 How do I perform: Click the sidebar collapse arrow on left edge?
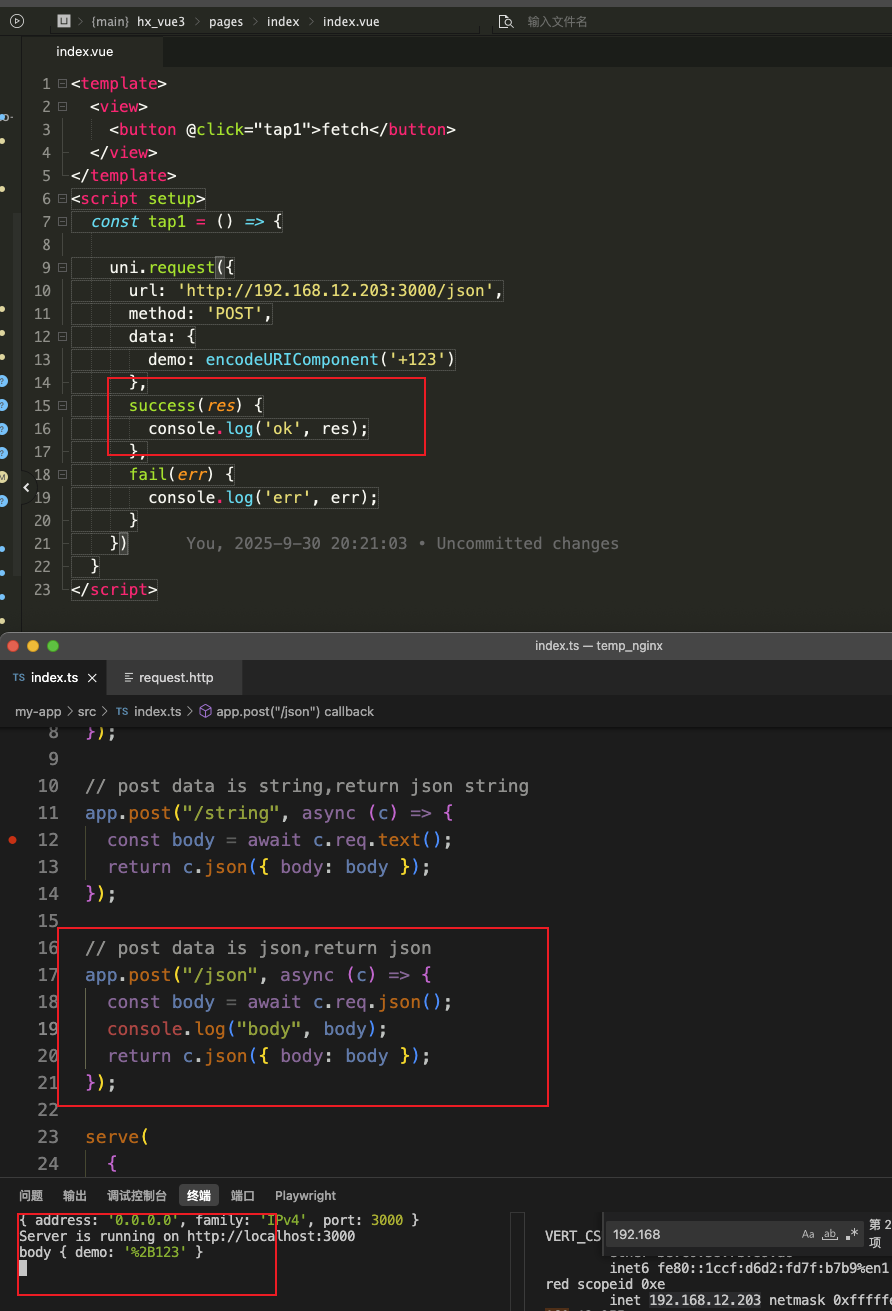(x=26, y=488)
